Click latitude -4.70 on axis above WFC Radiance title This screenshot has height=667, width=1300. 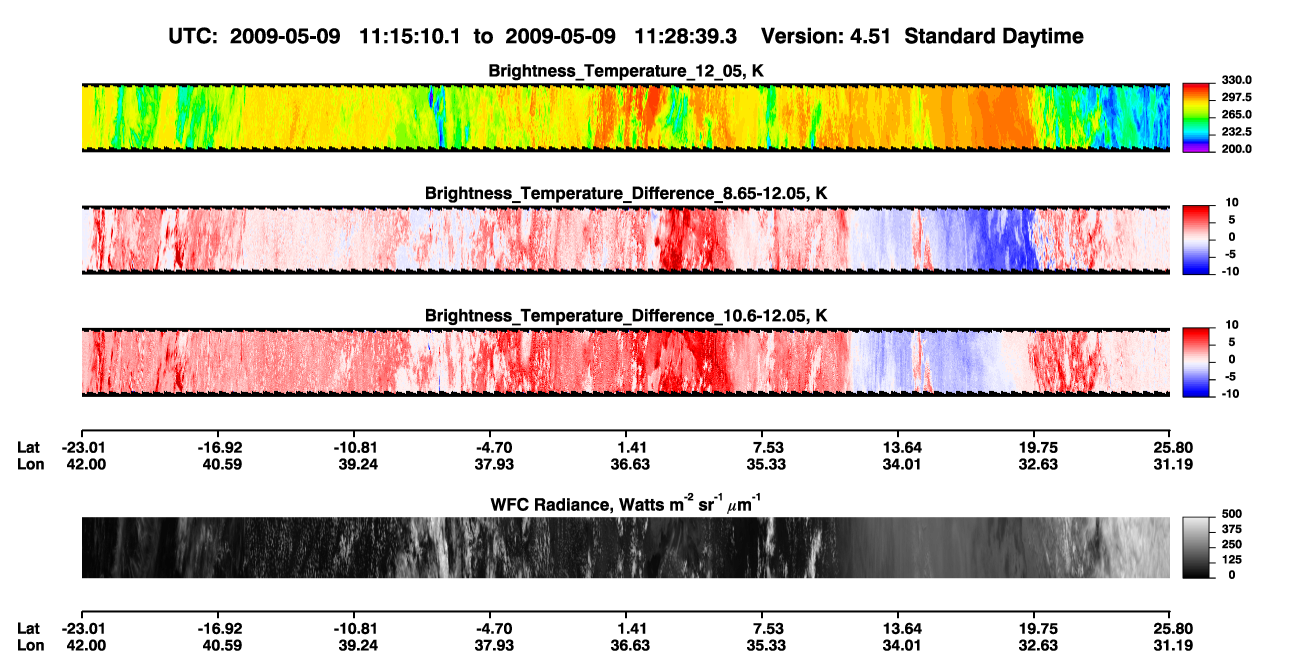pos(493,446)
